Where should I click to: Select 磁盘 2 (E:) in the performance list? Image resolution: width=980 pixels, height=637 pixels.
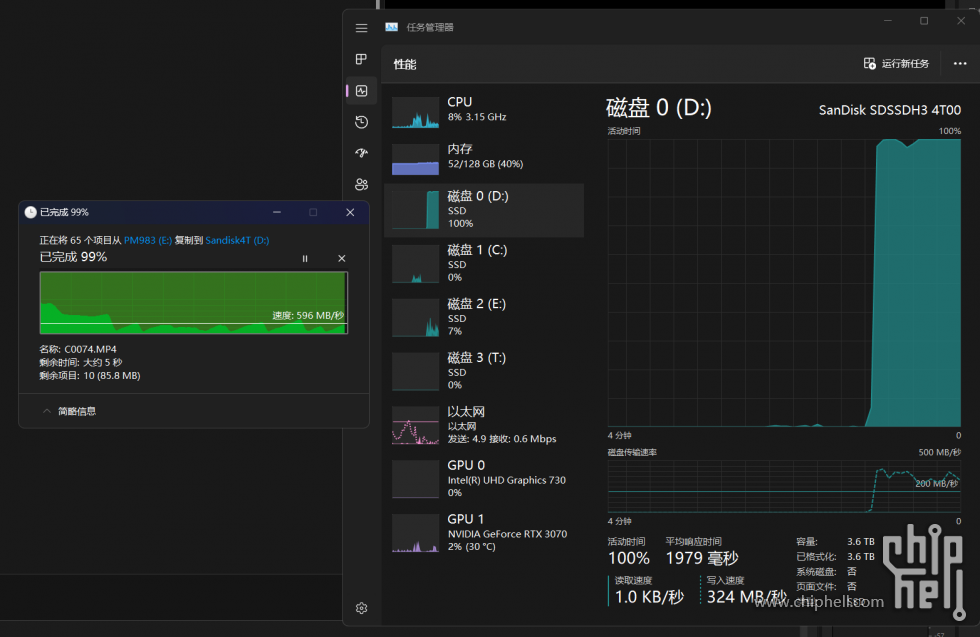(484, 318)
